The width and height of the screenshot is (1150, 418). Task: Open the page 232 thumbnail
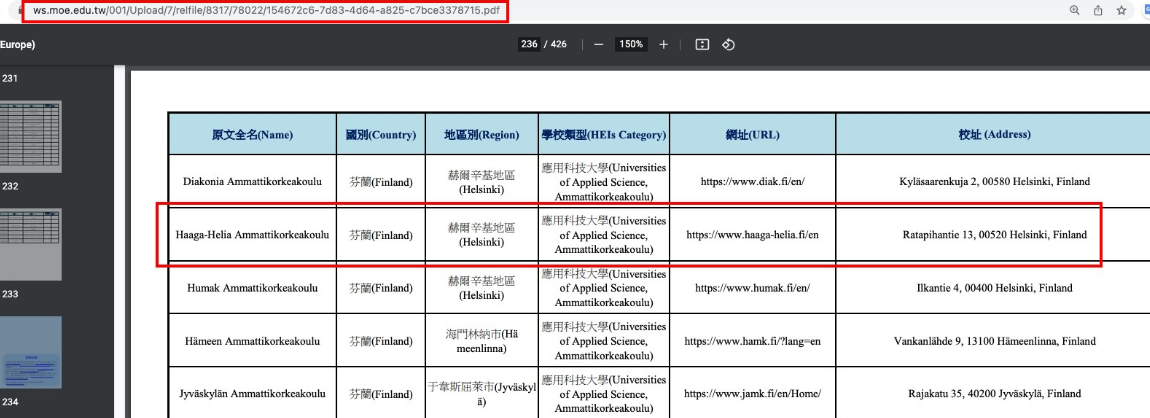[31, 136]
